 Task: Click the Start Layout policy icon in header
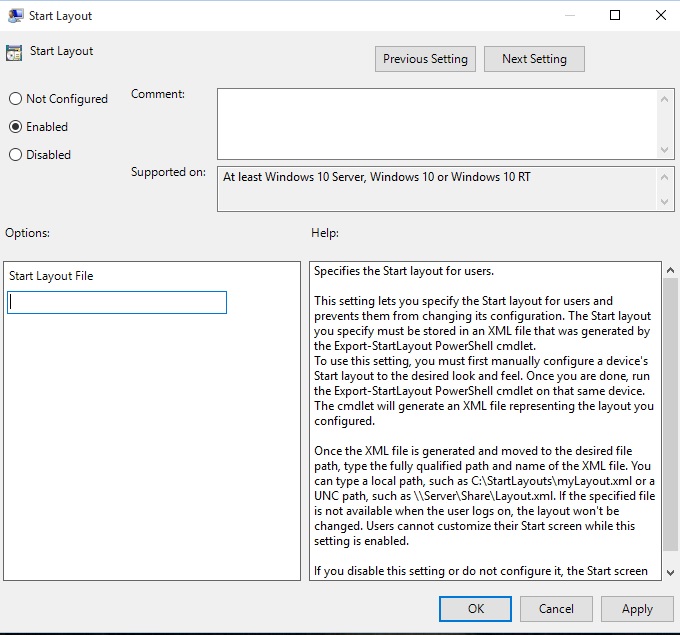14,53
